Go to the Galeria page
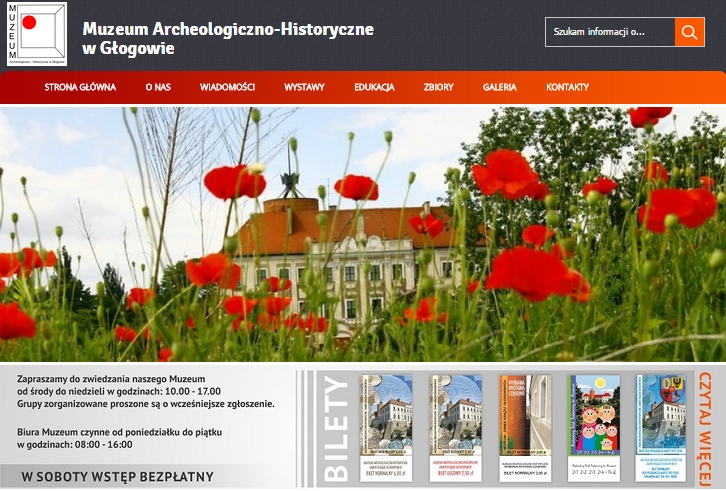The image size is (726, 491). click(x=500, y=87)
